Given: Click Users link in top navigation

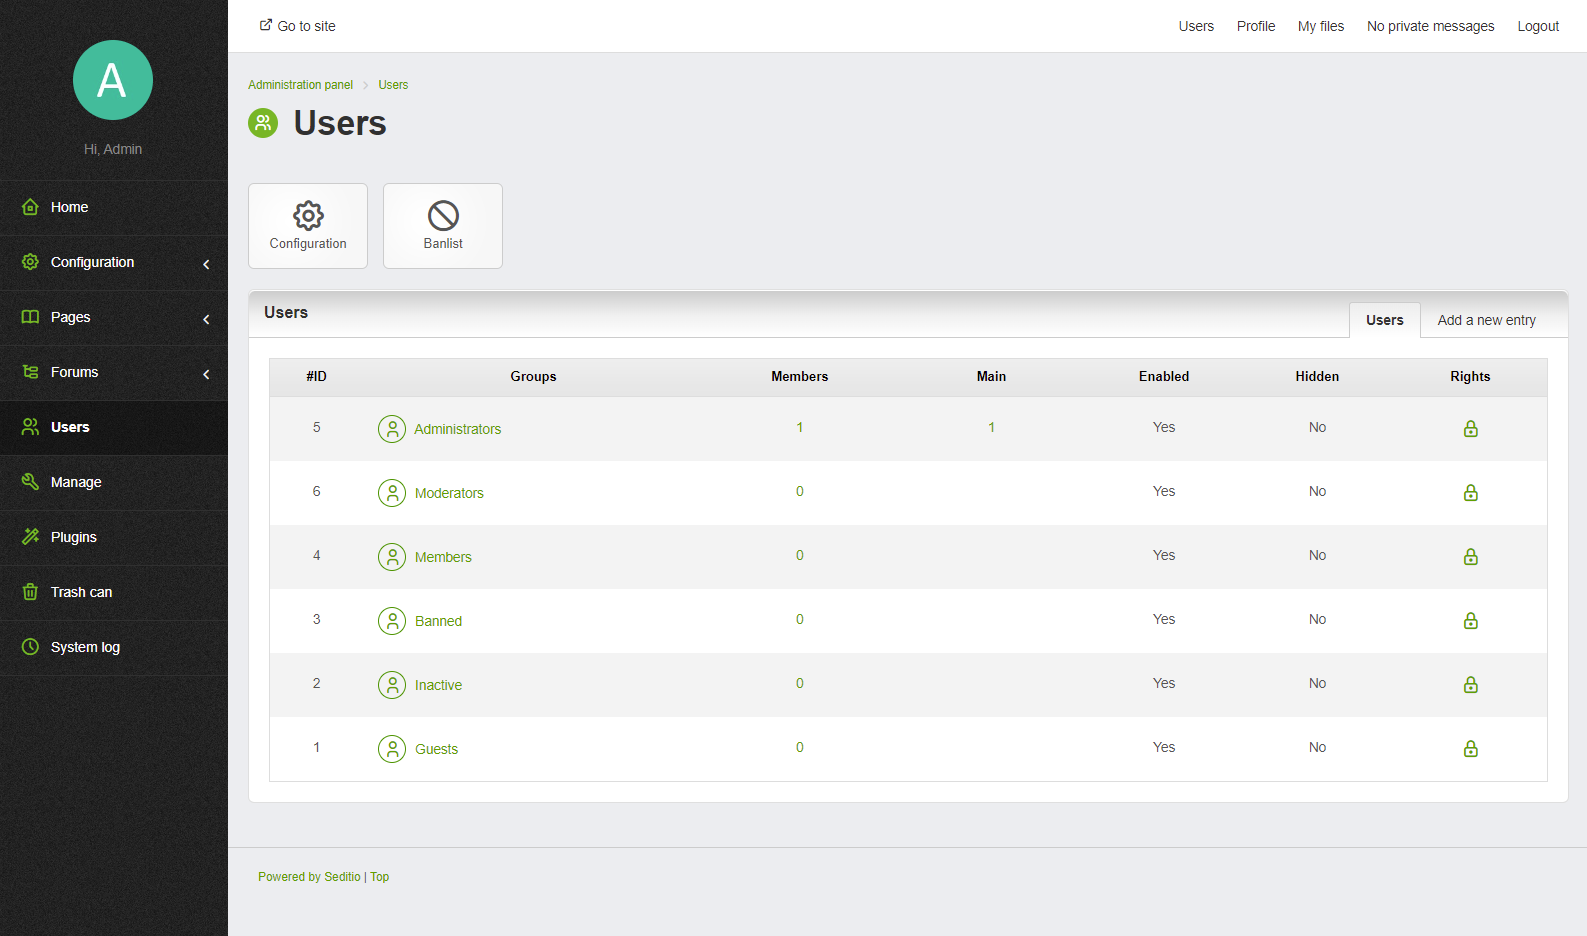Looking at the screenshot, I should [x=1196, y=26].
